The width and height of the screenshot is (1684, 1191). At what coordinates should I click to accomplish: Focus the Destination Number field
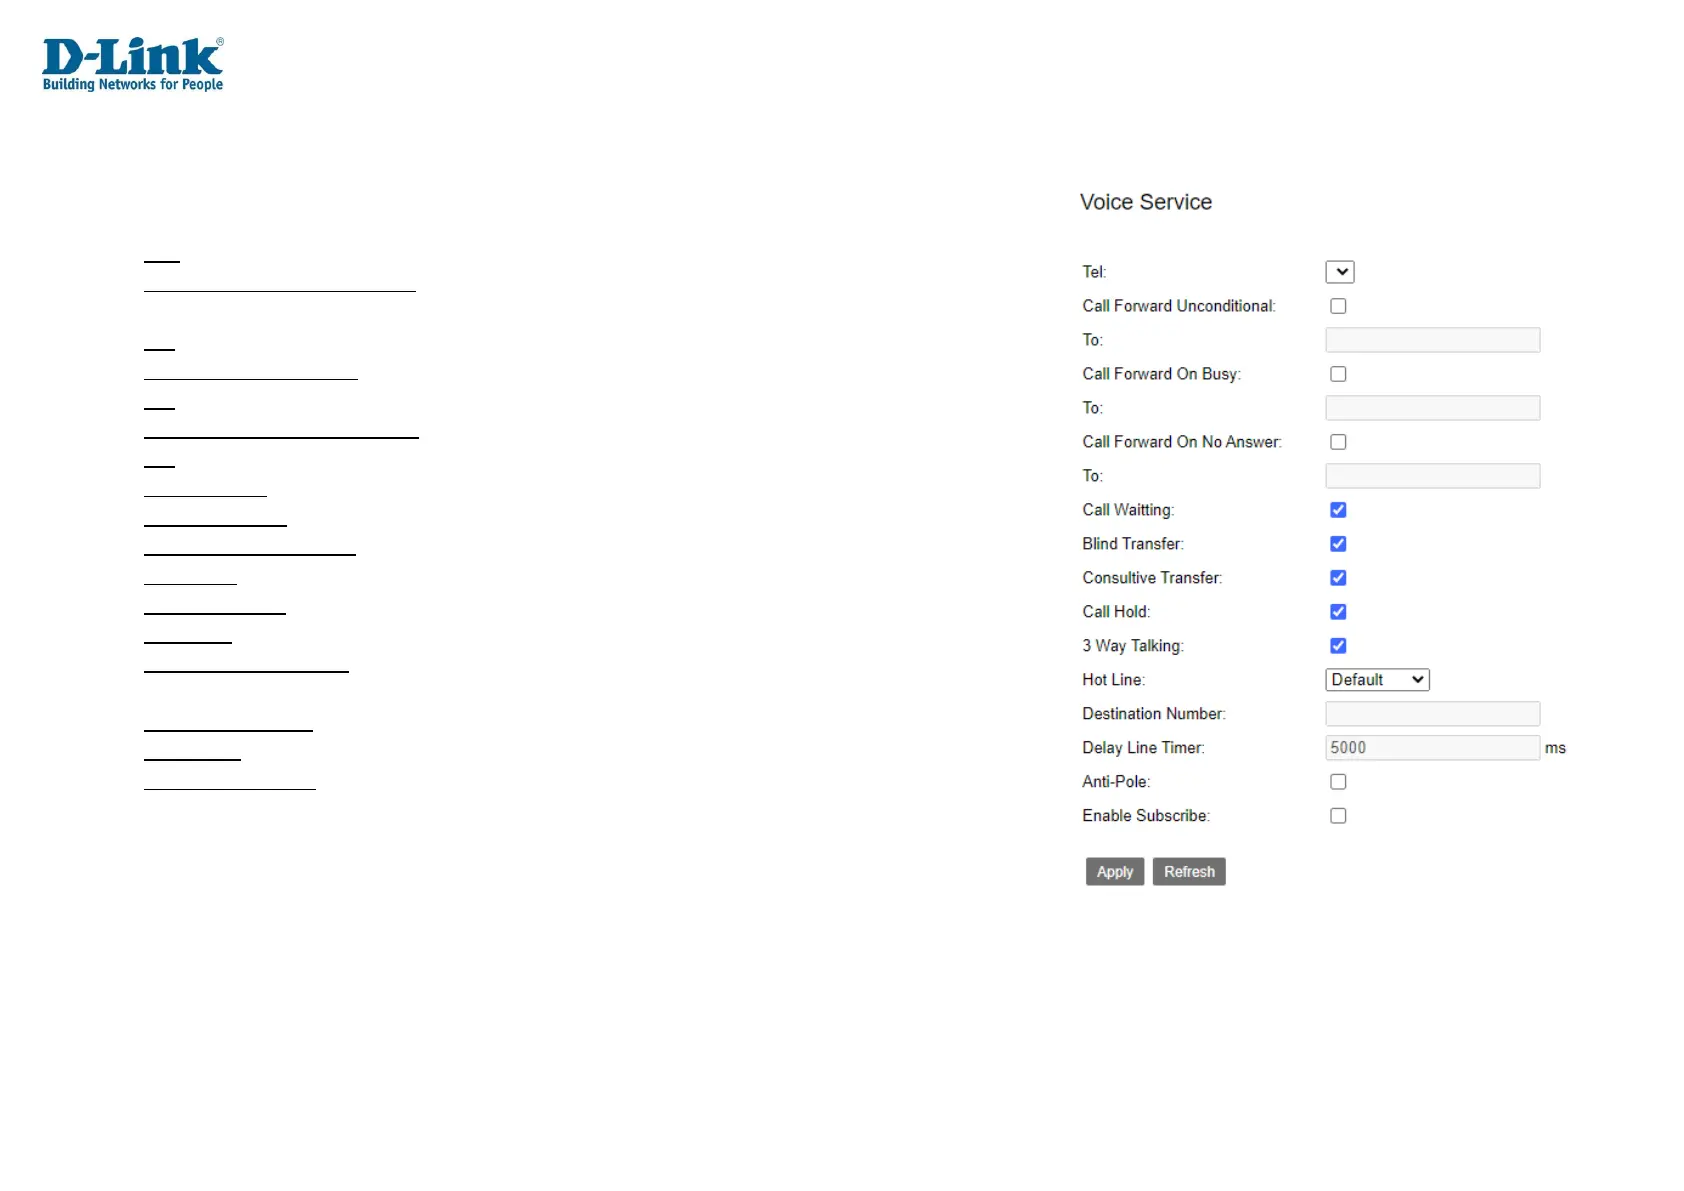(x=1433, y=714)
